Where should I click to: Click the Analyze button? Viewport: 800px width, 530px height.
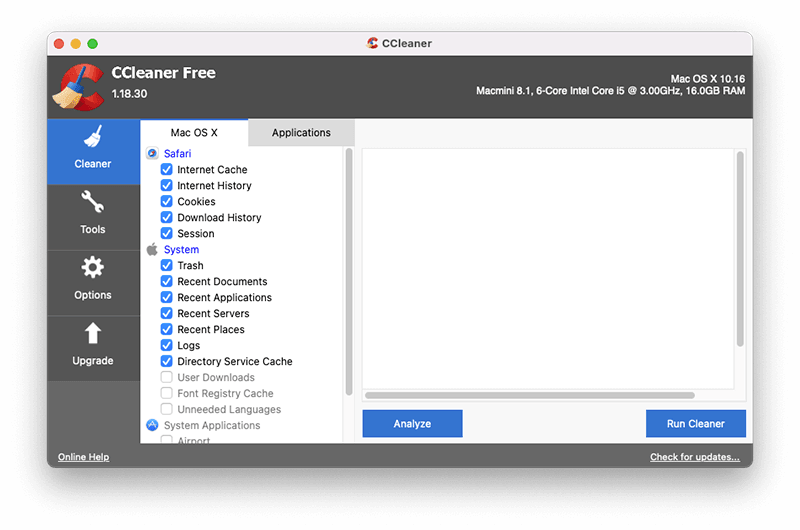click(412, 423)
